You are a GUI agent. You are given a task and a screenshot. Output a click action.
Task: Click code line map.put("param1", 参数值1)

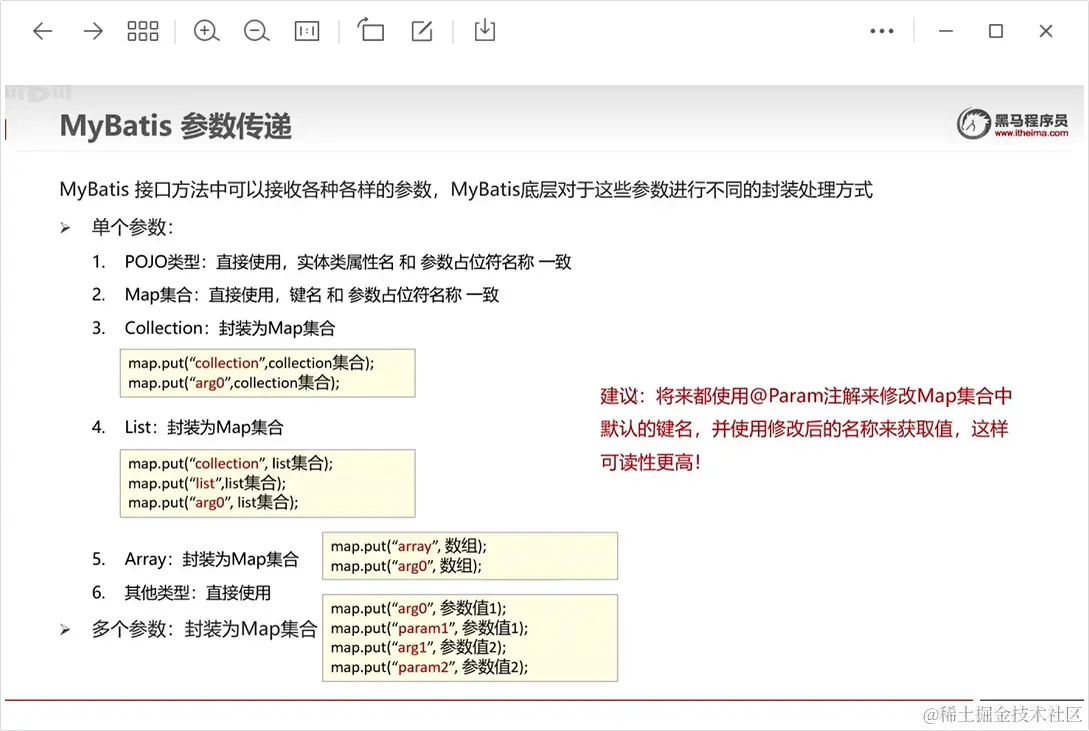point(429,628)
